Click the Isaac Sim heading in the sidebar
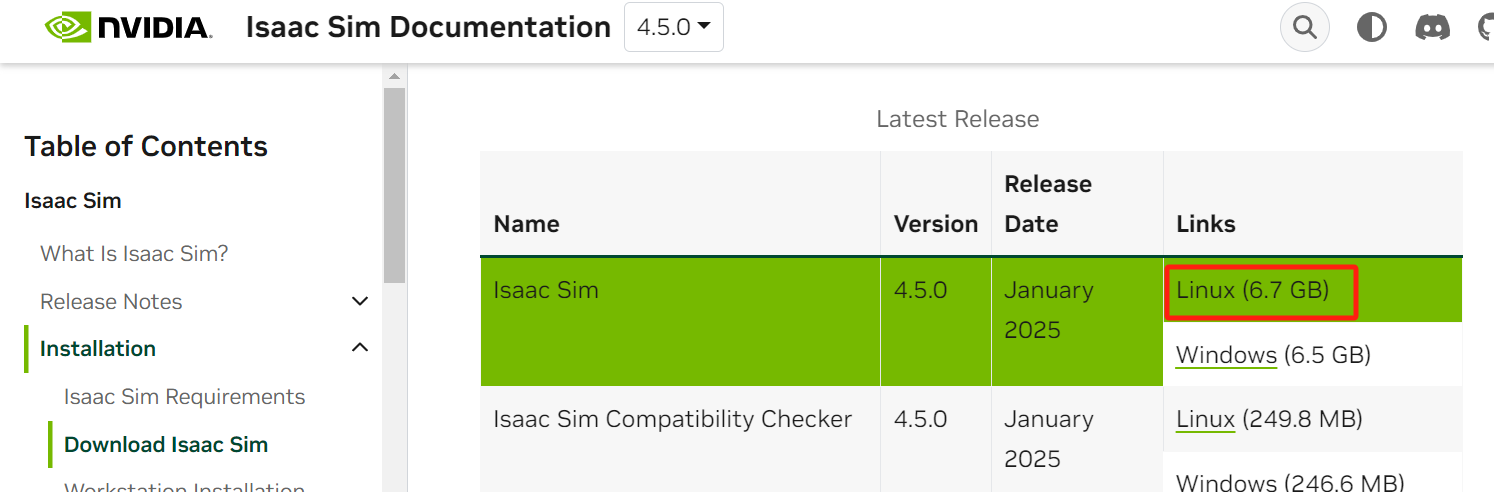The width and height of the screenshot is (1494, 492). (x=73, y=201)
